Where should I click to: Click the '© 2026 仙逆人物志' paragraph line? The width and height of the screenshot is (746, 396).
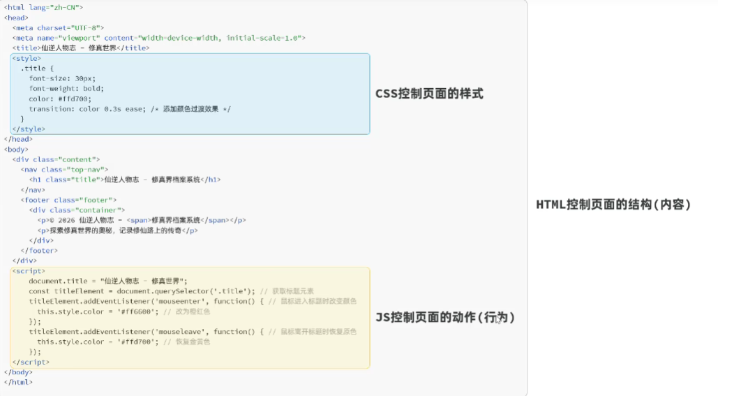tap(142, 220)
